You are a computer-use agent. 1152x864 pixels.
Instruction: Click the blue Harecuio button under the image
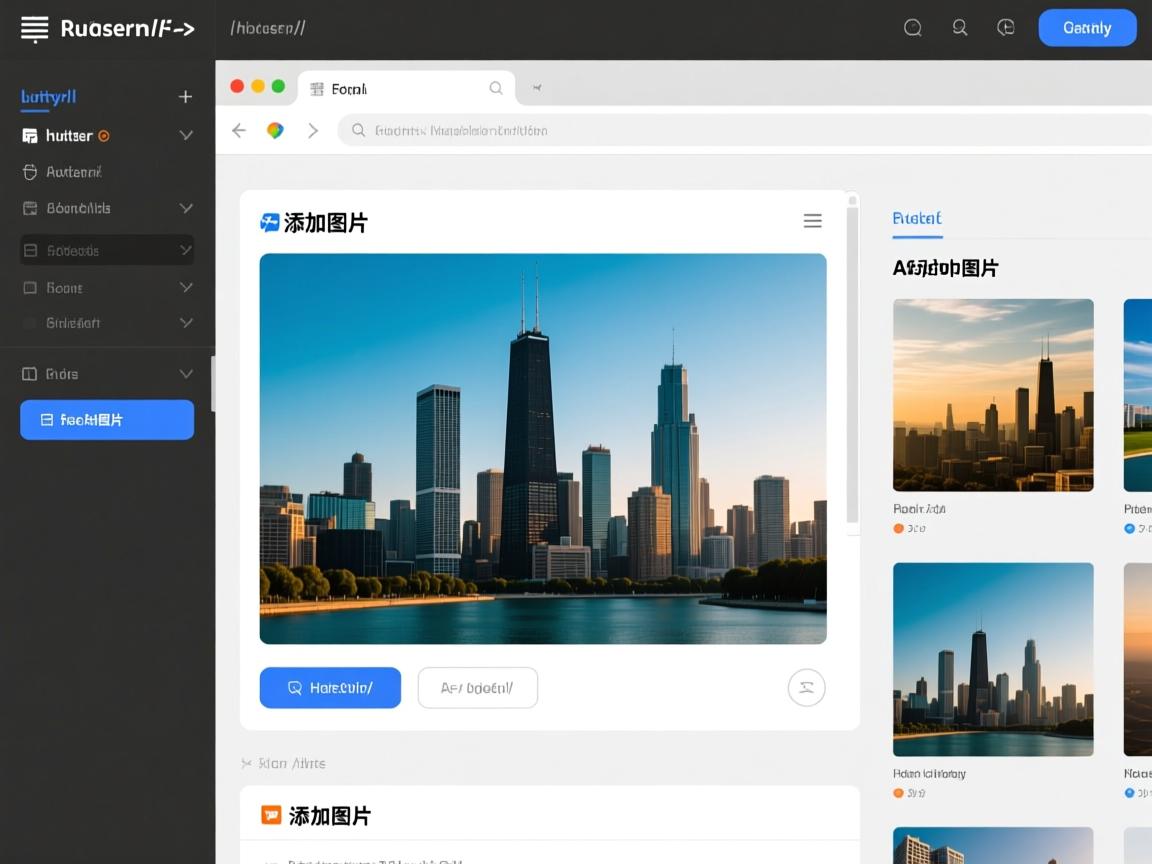(x=330, y=688)
